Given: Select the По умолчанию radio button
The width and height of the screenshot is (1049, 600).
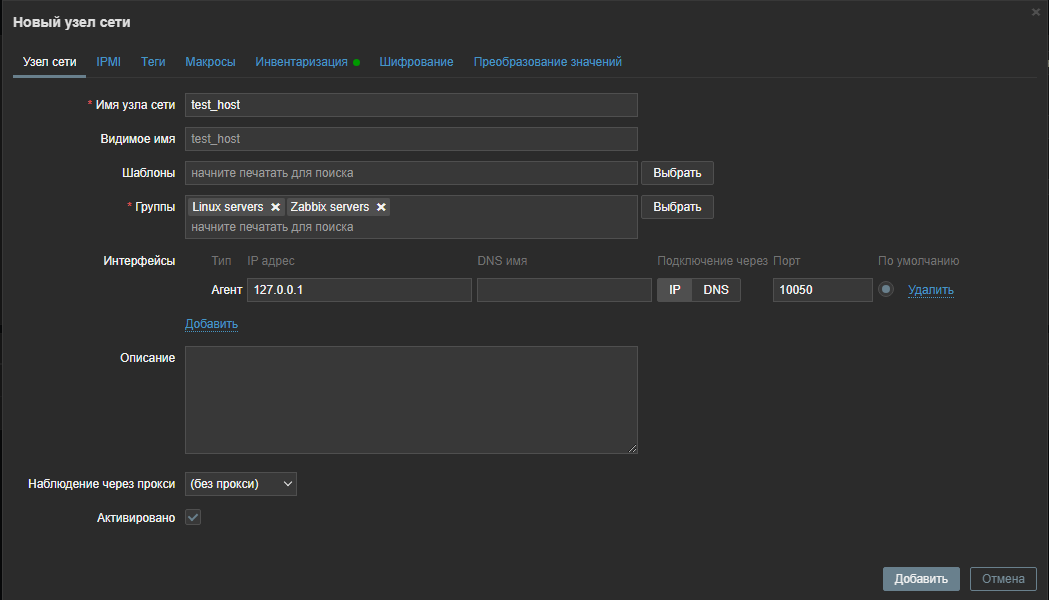Looking at the screenshot, I should [885, 290].
